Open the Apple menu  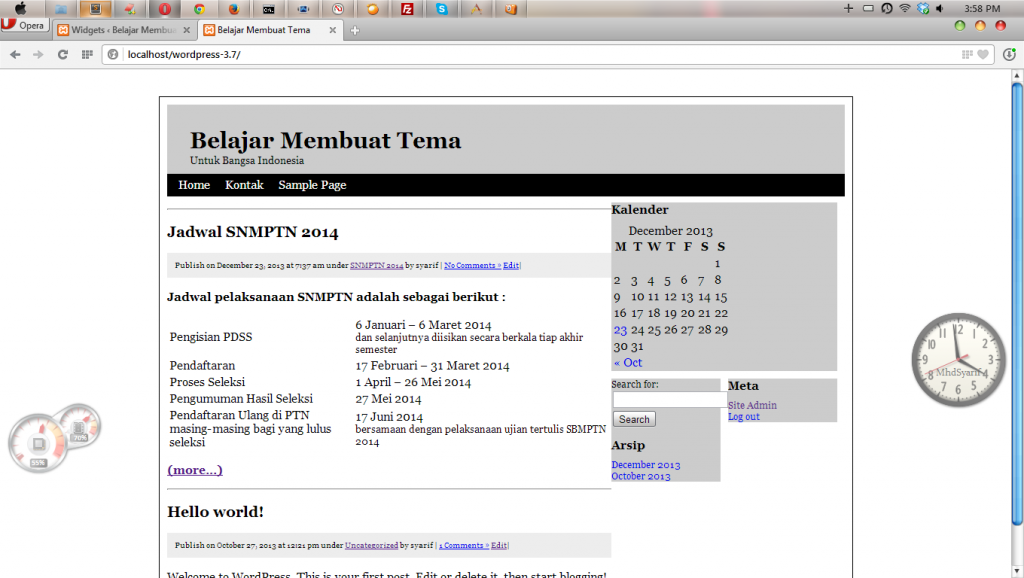point(21,9)
